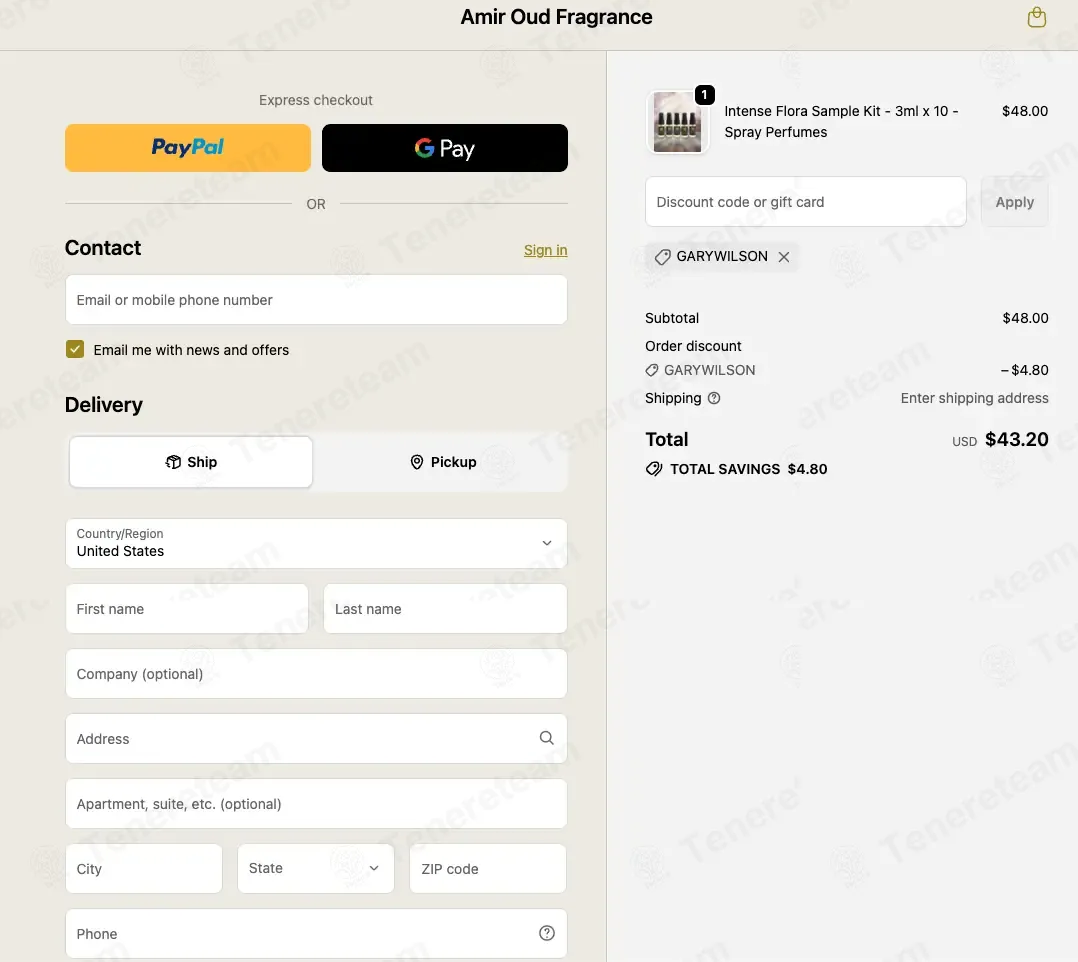Click the Apply discount button
This screenshot has width=1078, height=962.
pos(1014,202)
